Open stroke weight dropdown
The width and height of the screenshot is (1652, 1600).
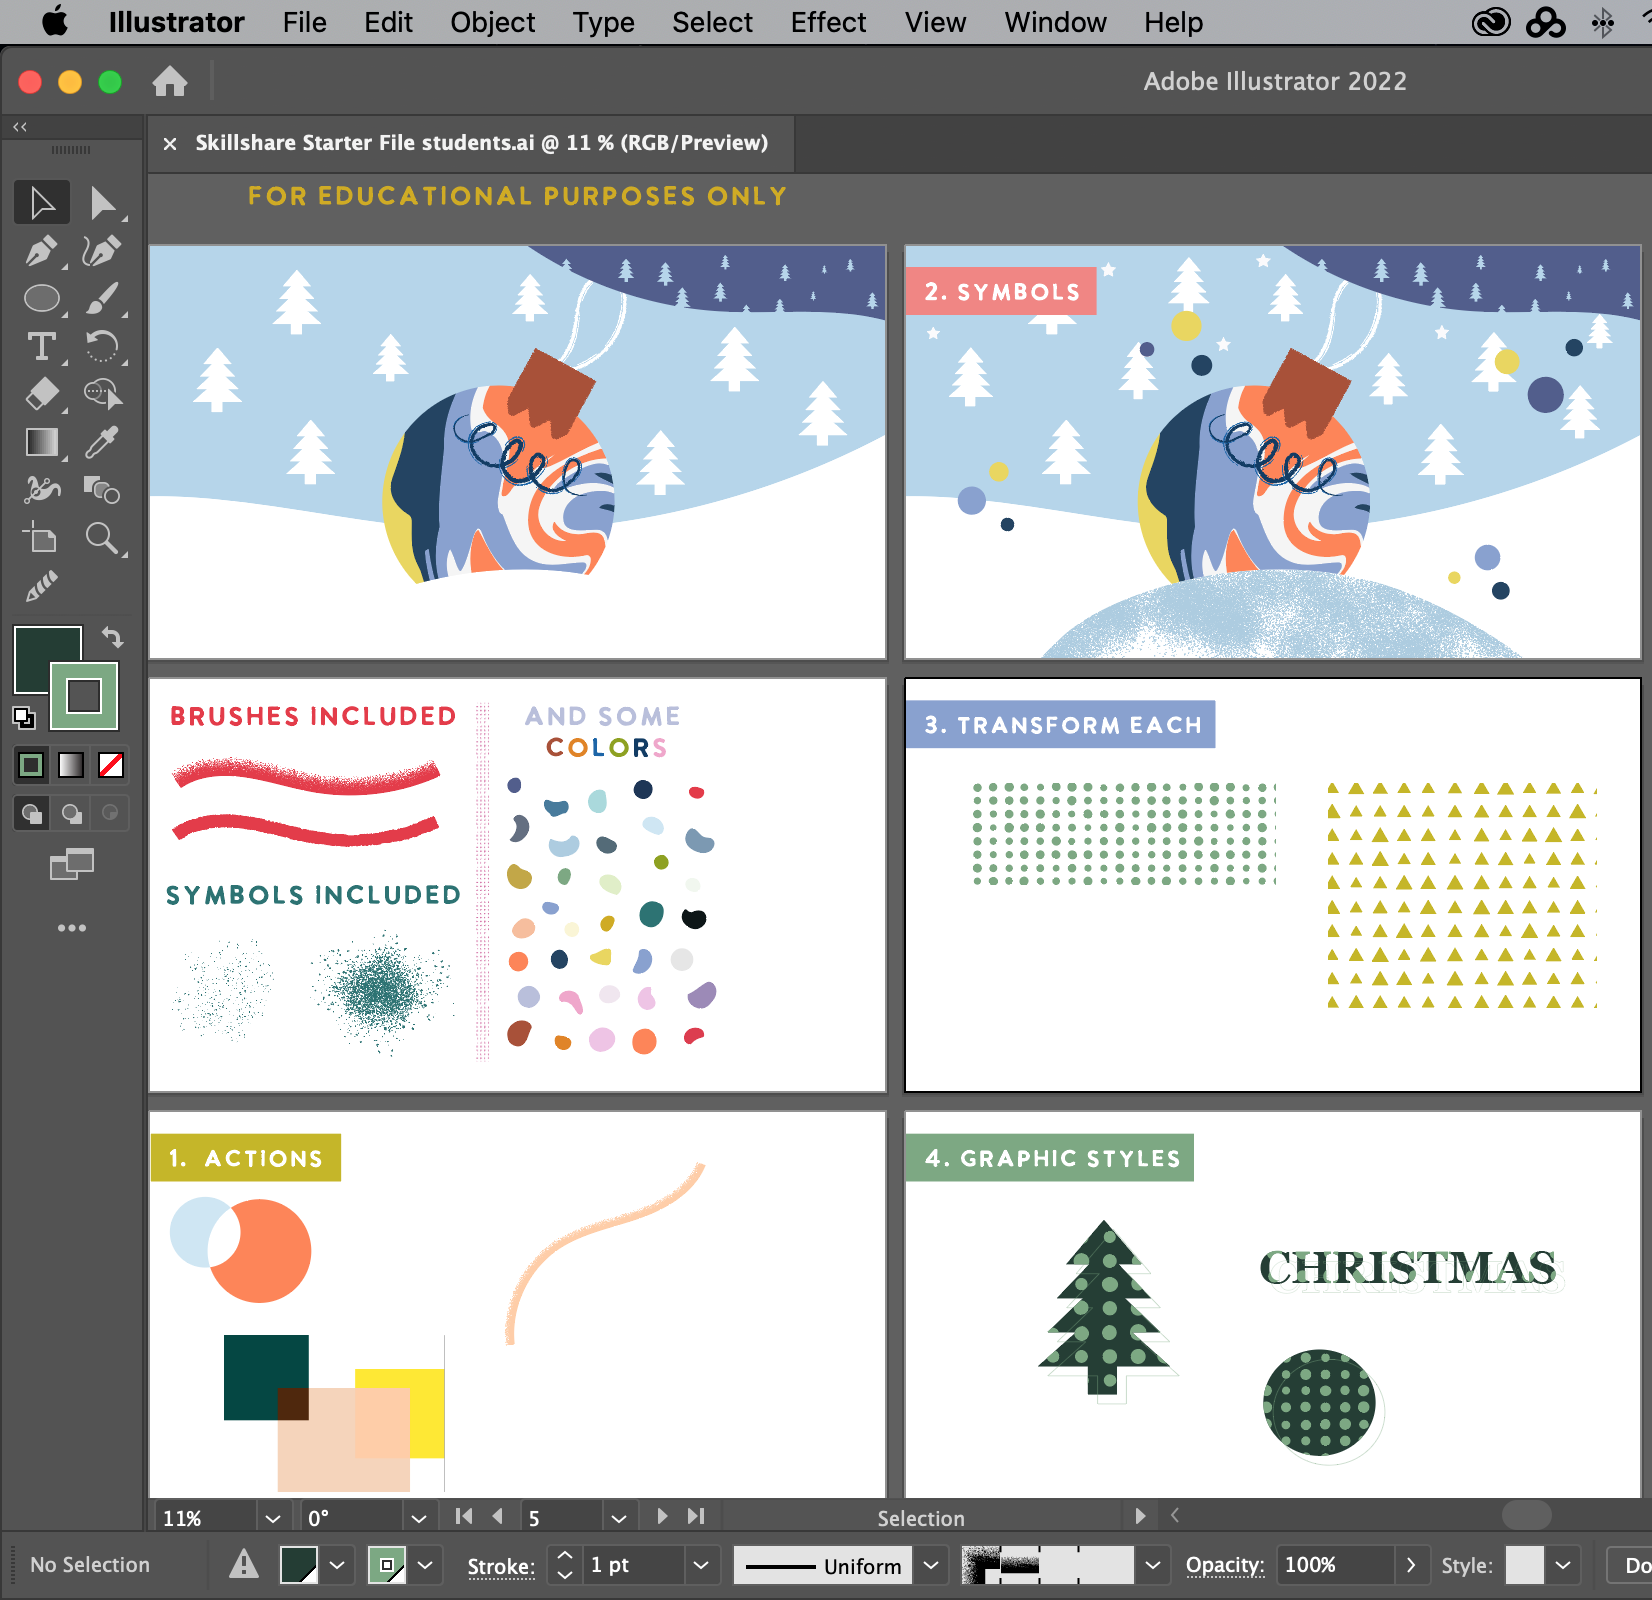click(x=701, y=1565)
